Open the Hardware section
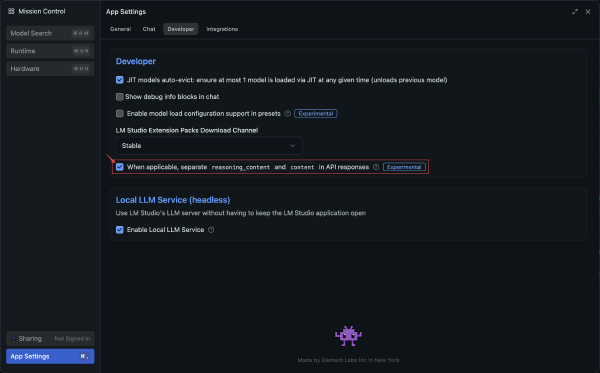This screenshot has width=600, height=373. (x=50, y=68)
